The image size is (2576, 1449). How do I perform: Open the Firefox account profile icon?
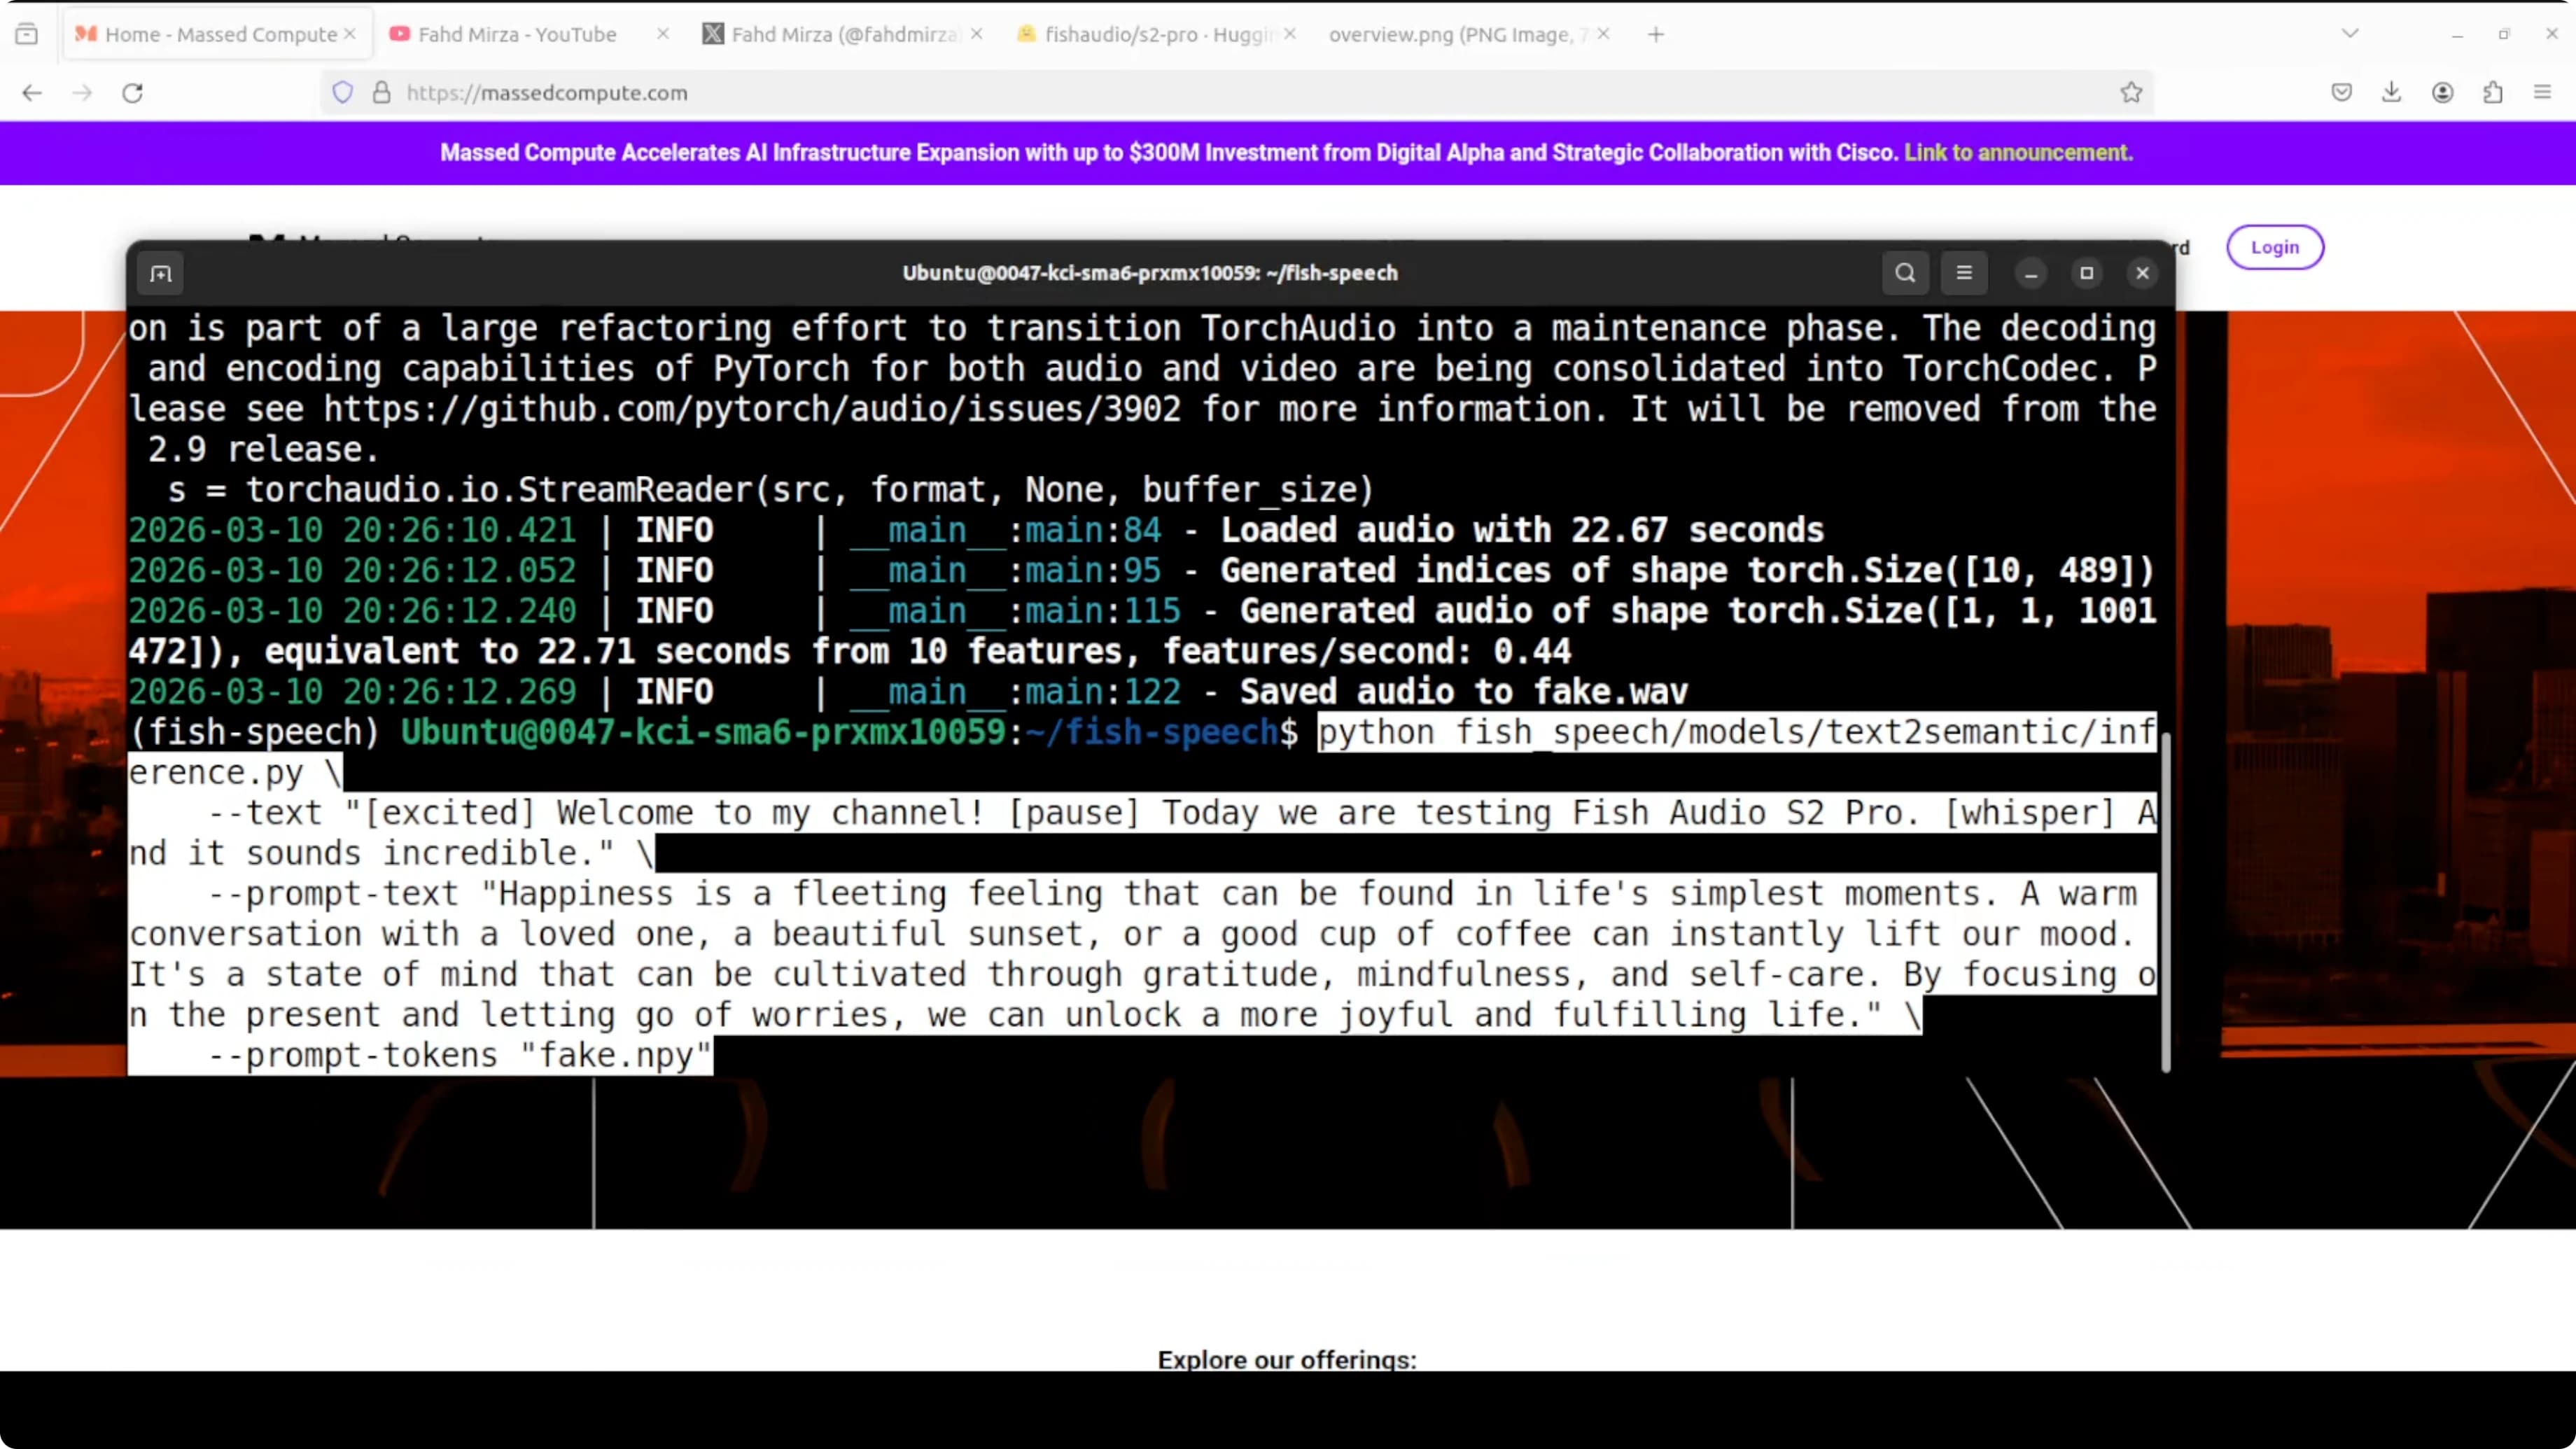tap(2442, 92)
